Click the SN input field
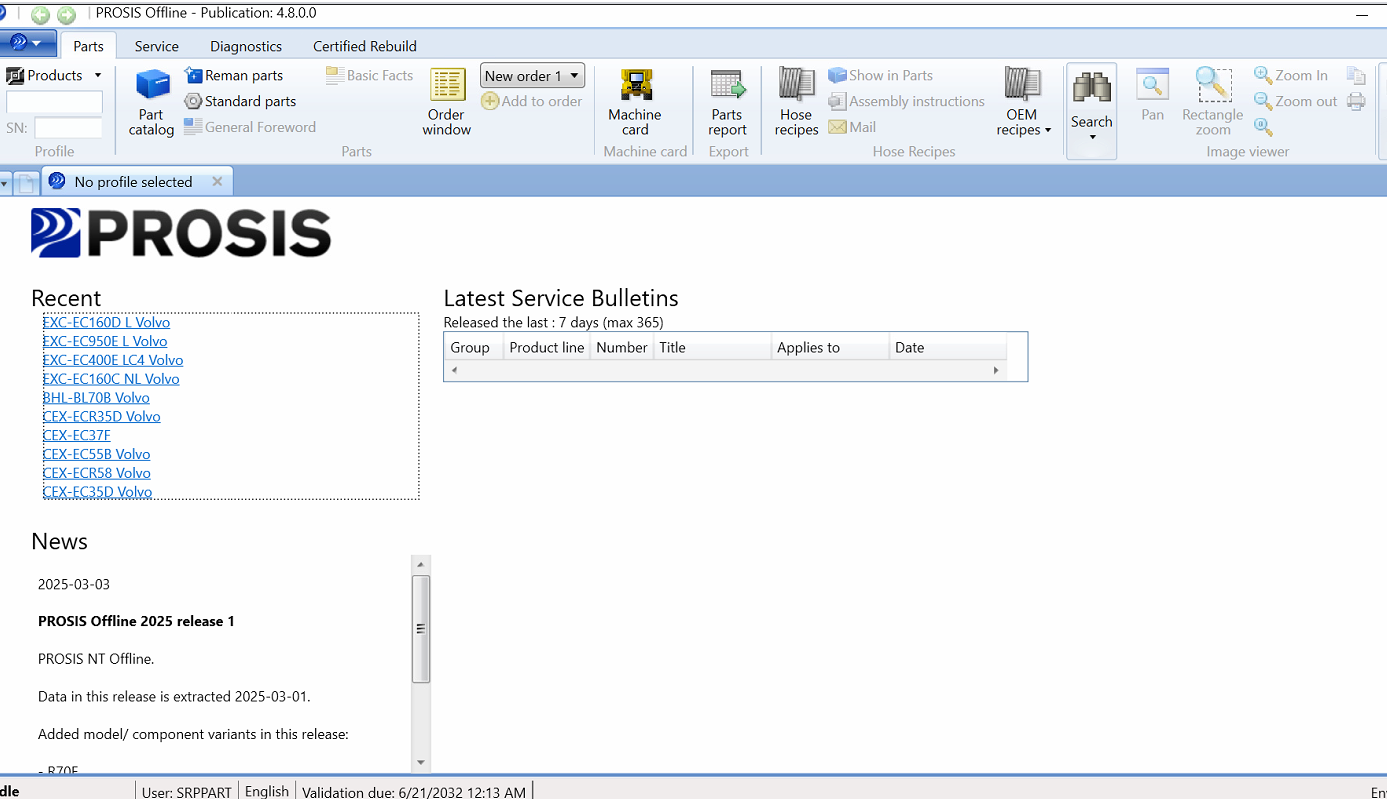Viewport: 1387px width, 799px height. [x=68, y=128]
